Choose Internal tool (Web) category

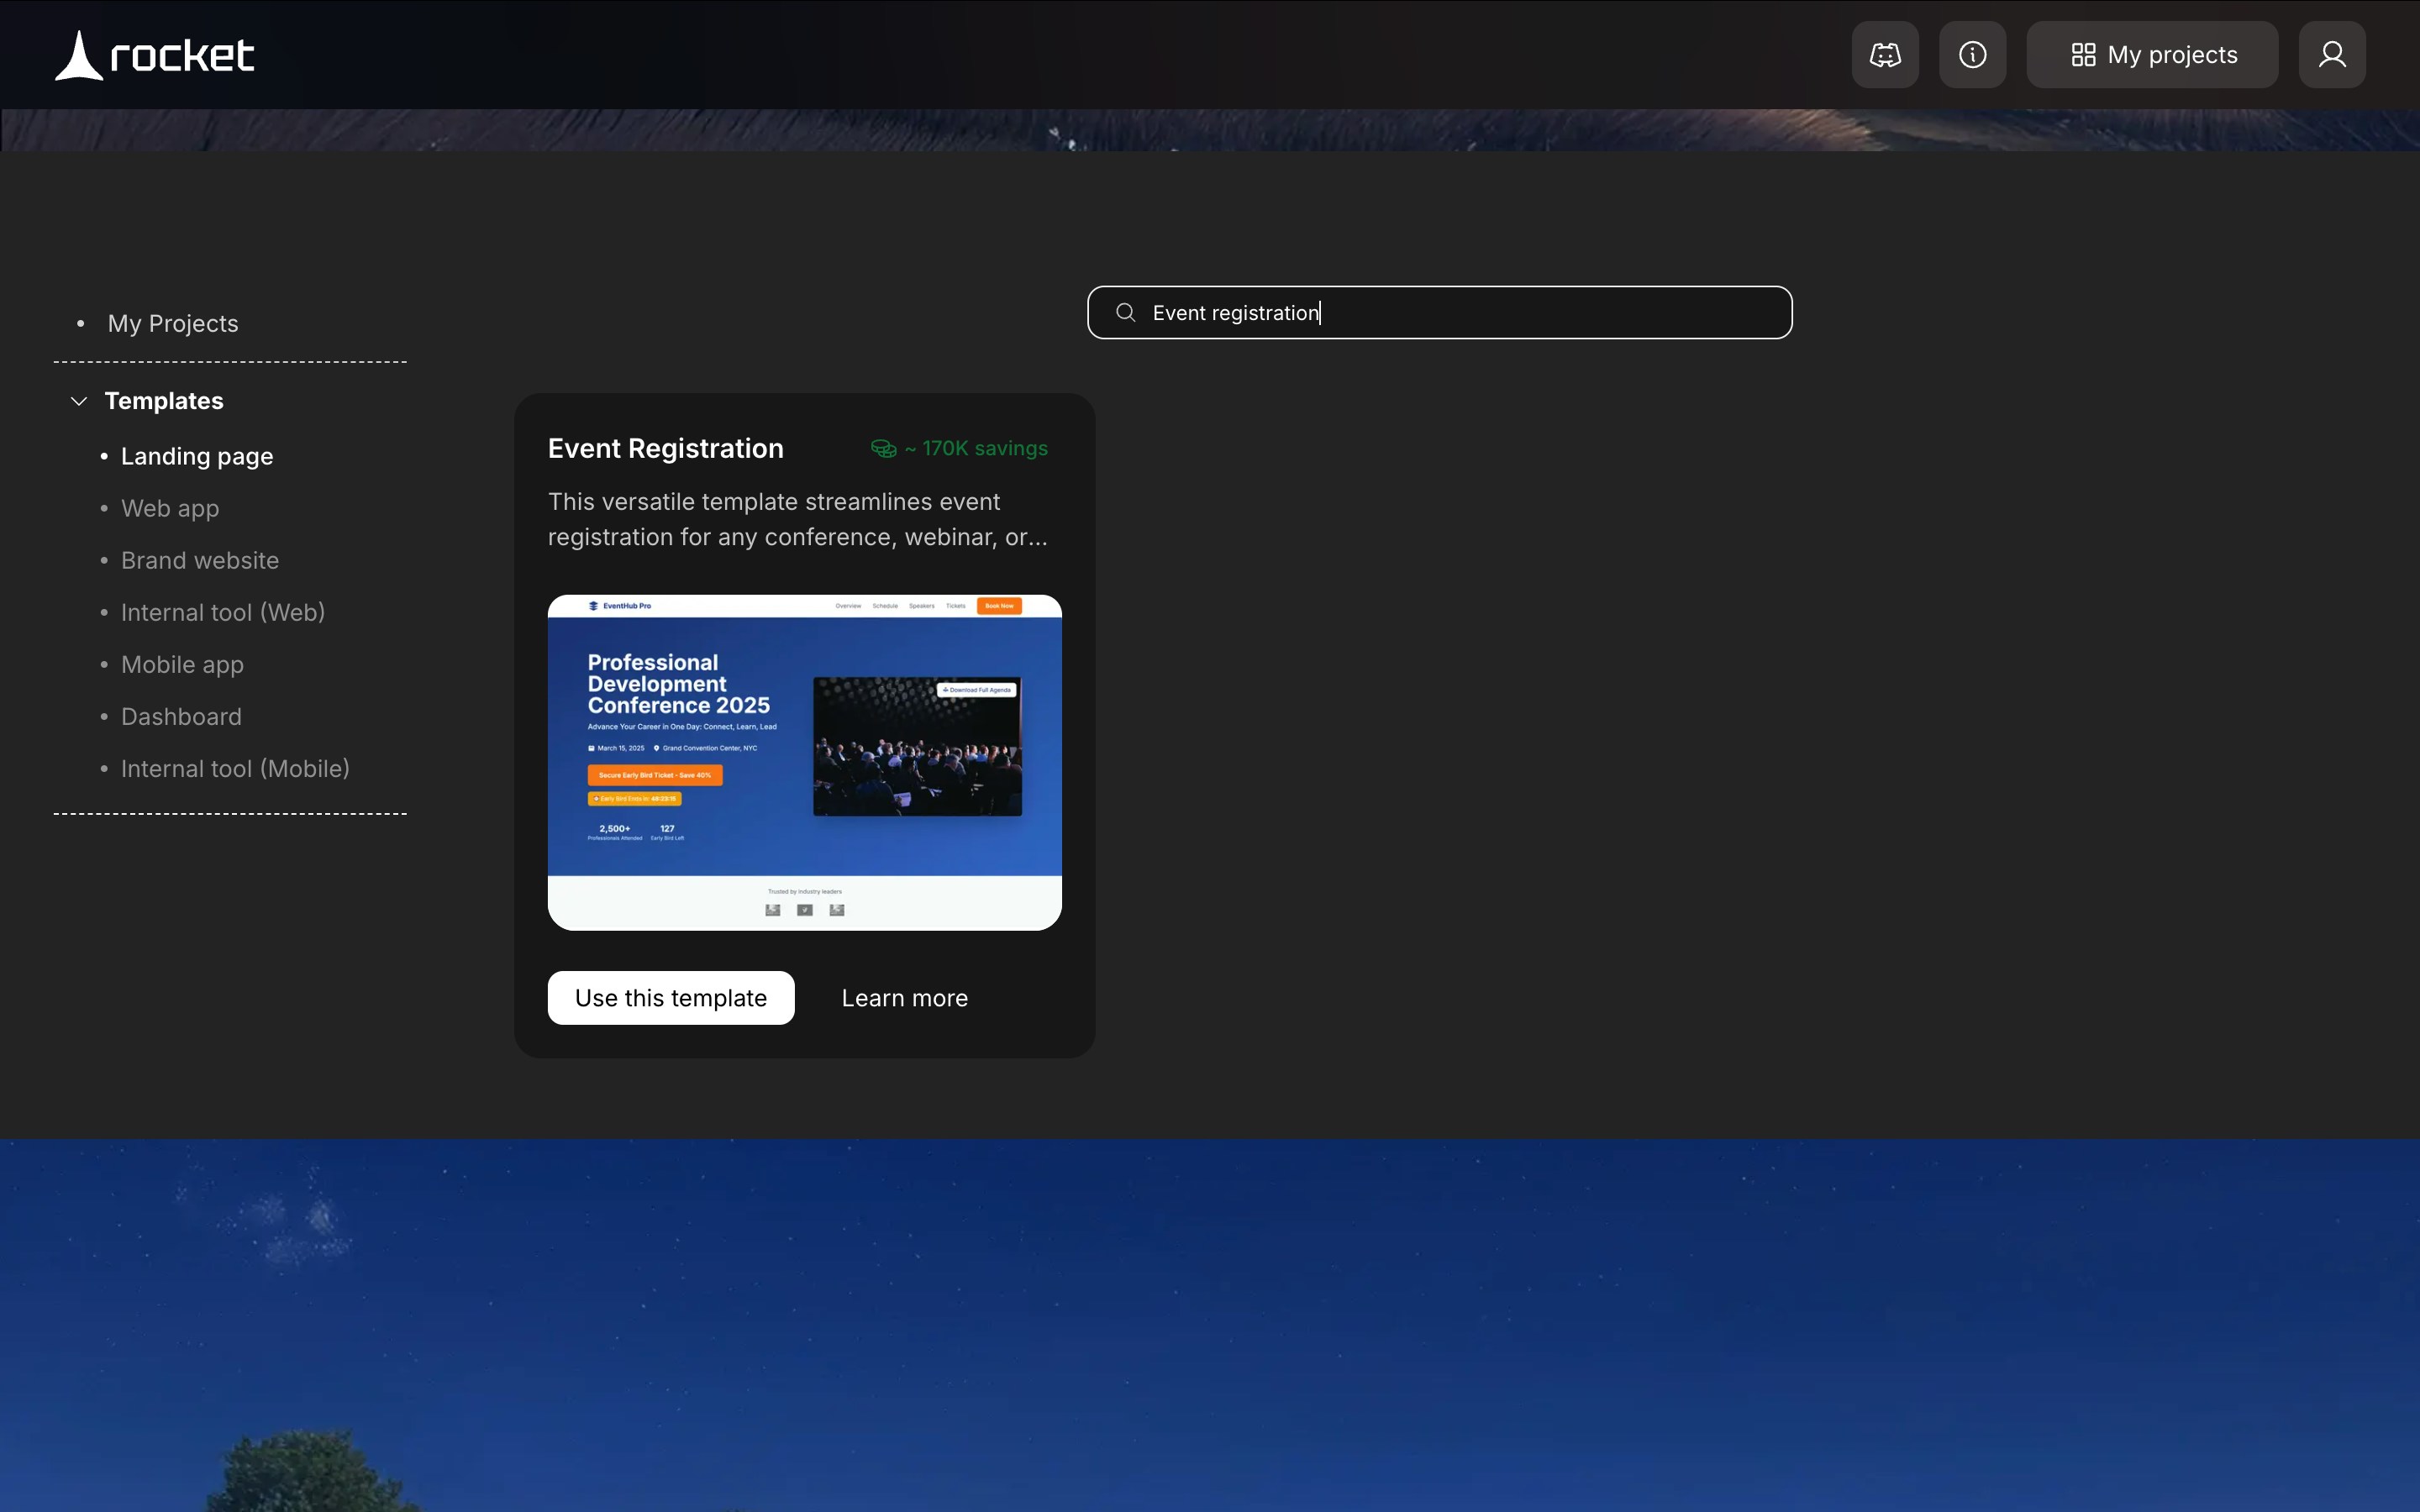(223, 612)
